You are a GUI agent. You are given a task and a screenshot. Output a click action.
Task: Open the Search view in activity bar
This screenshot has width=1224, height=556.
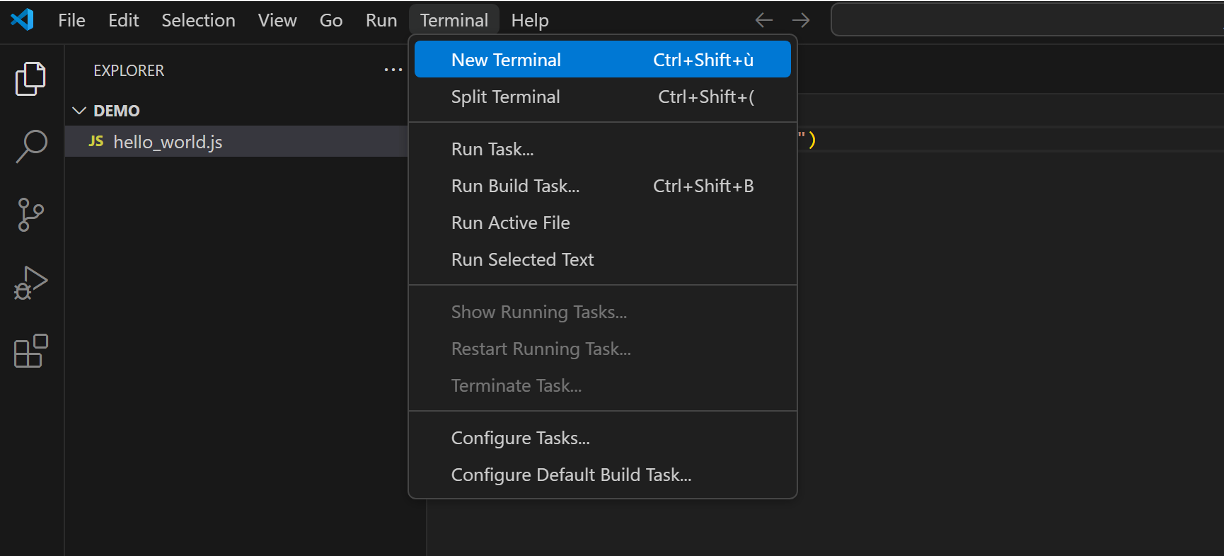pyautogui.click(x=31, y=146)
